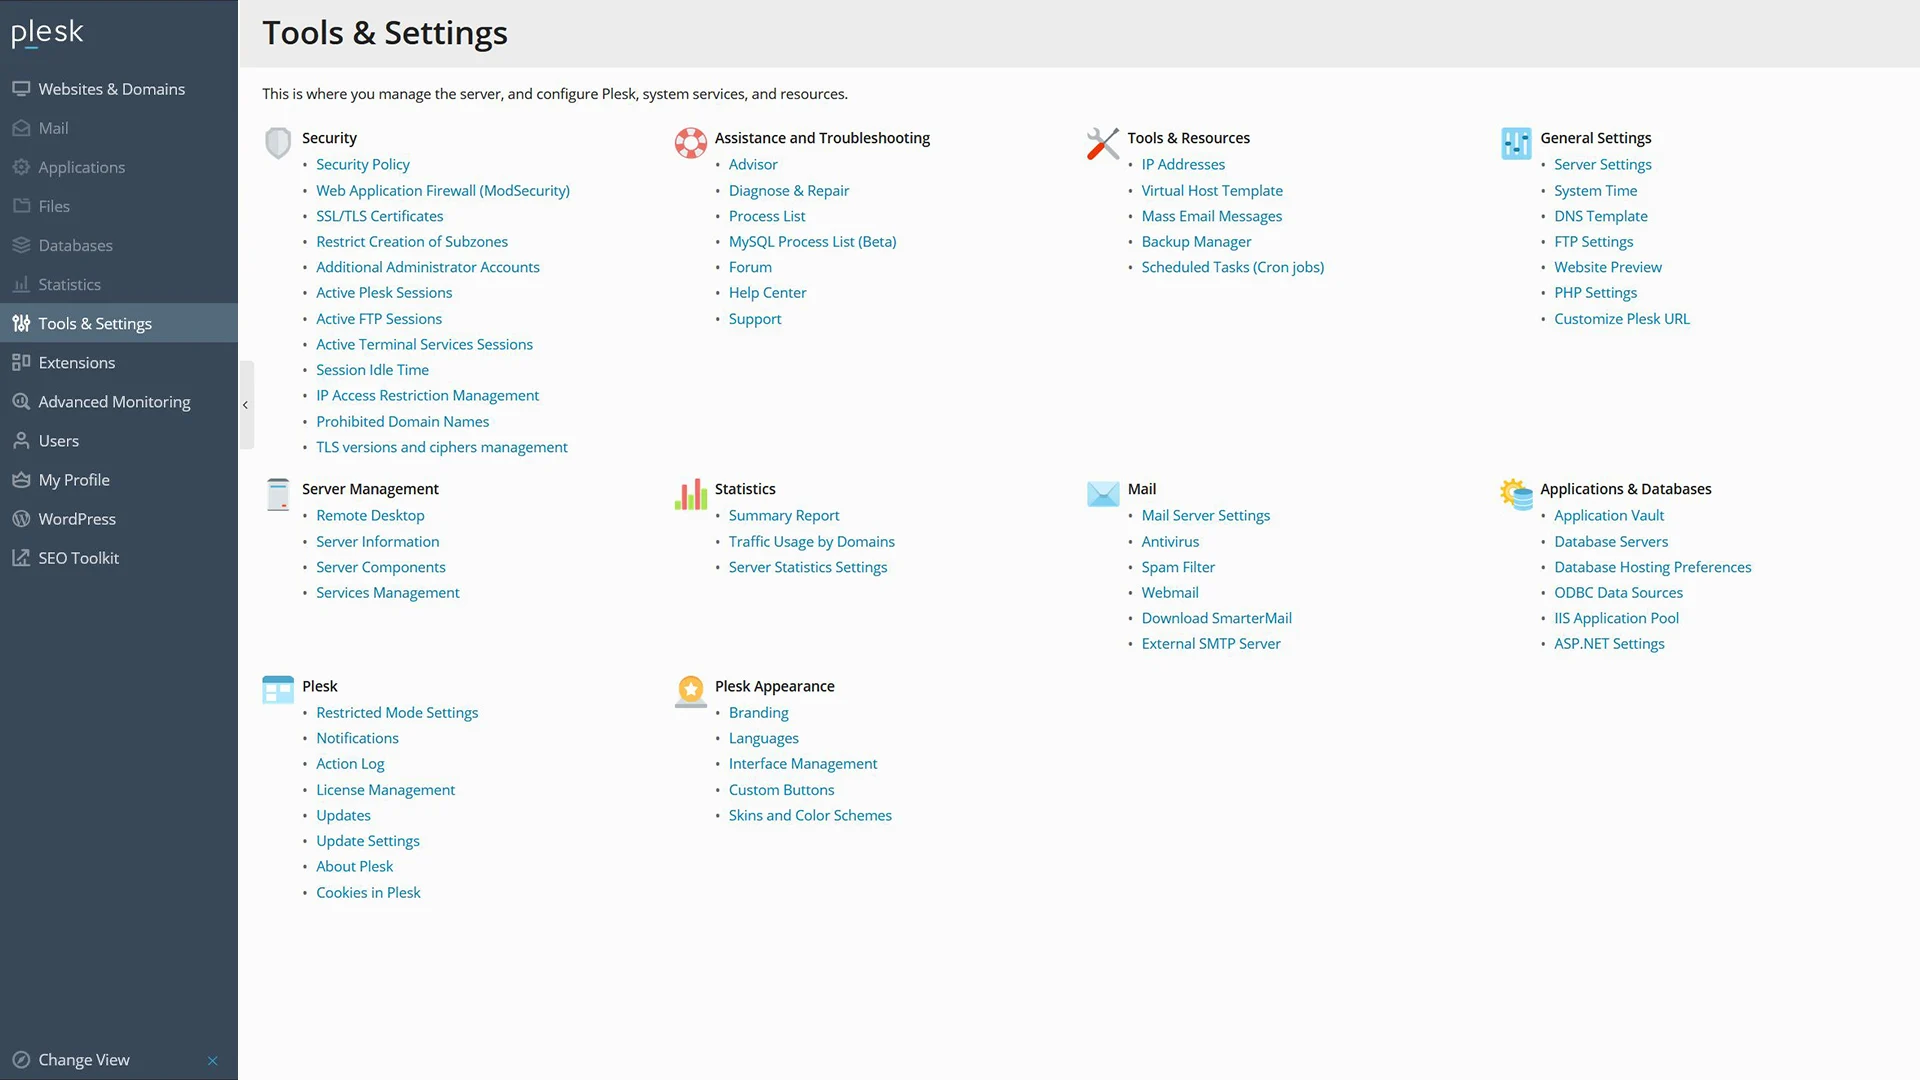
Task: Click the Extensions blocks sidebar icon
Action: point(21,362)
